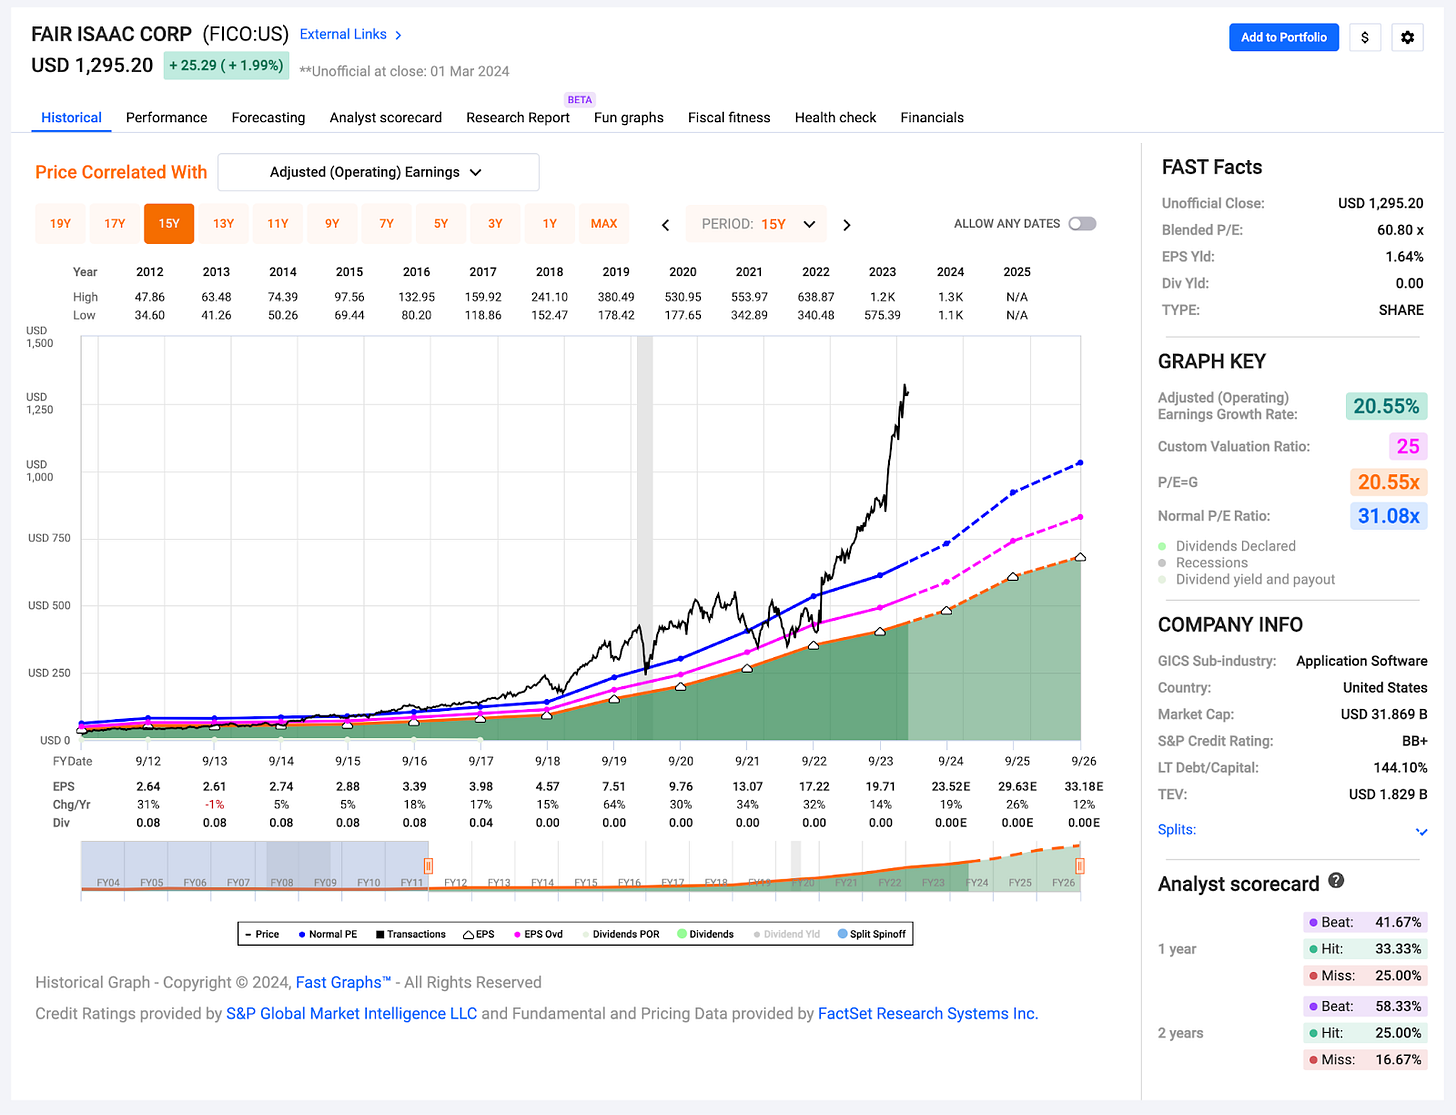1456x1115 pixels.
Task: Open the Analyst scorecard tab
Action: (386, 117)
